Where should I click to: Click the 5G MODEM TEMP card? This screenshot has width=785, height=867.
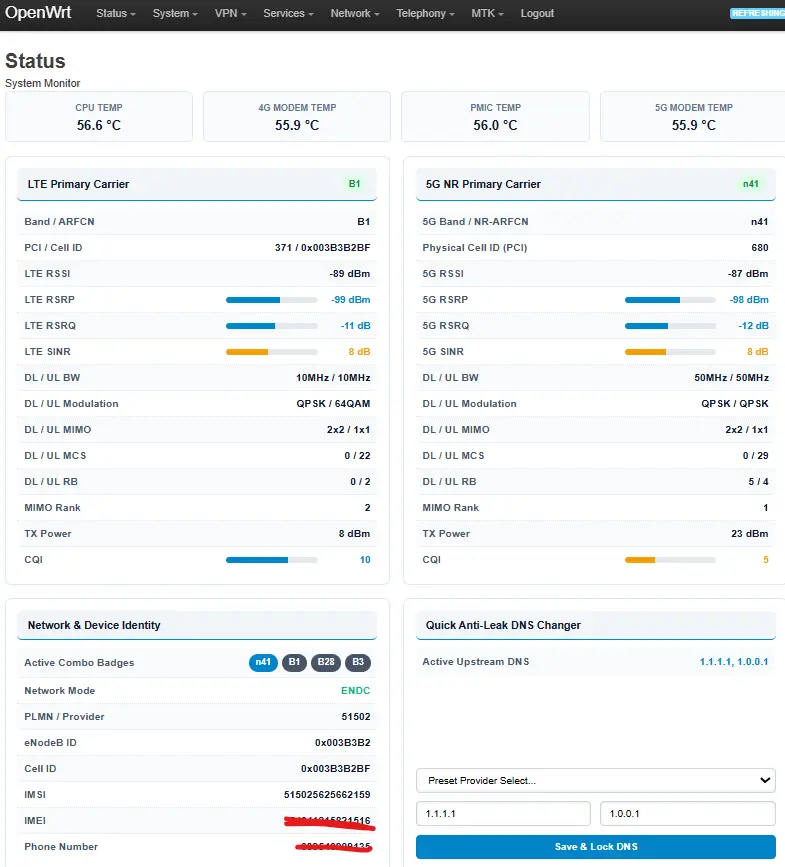click(x=693, y=117)
